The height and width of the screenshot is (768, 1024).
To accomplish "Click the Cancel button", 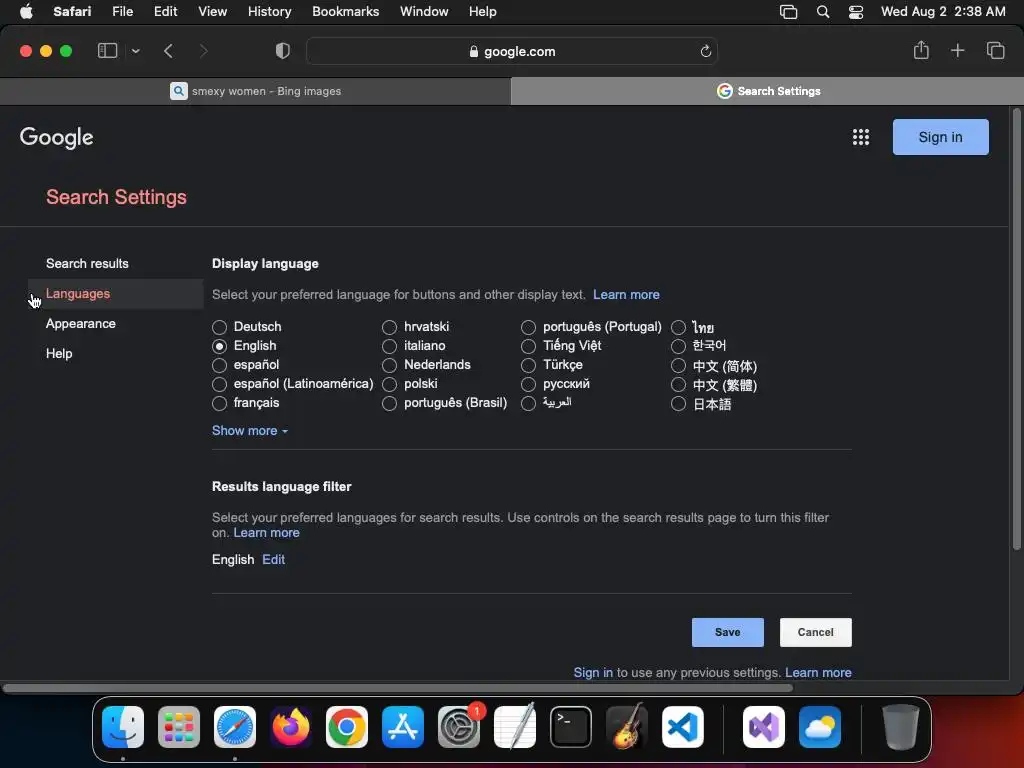I will [x=816, y=632].
